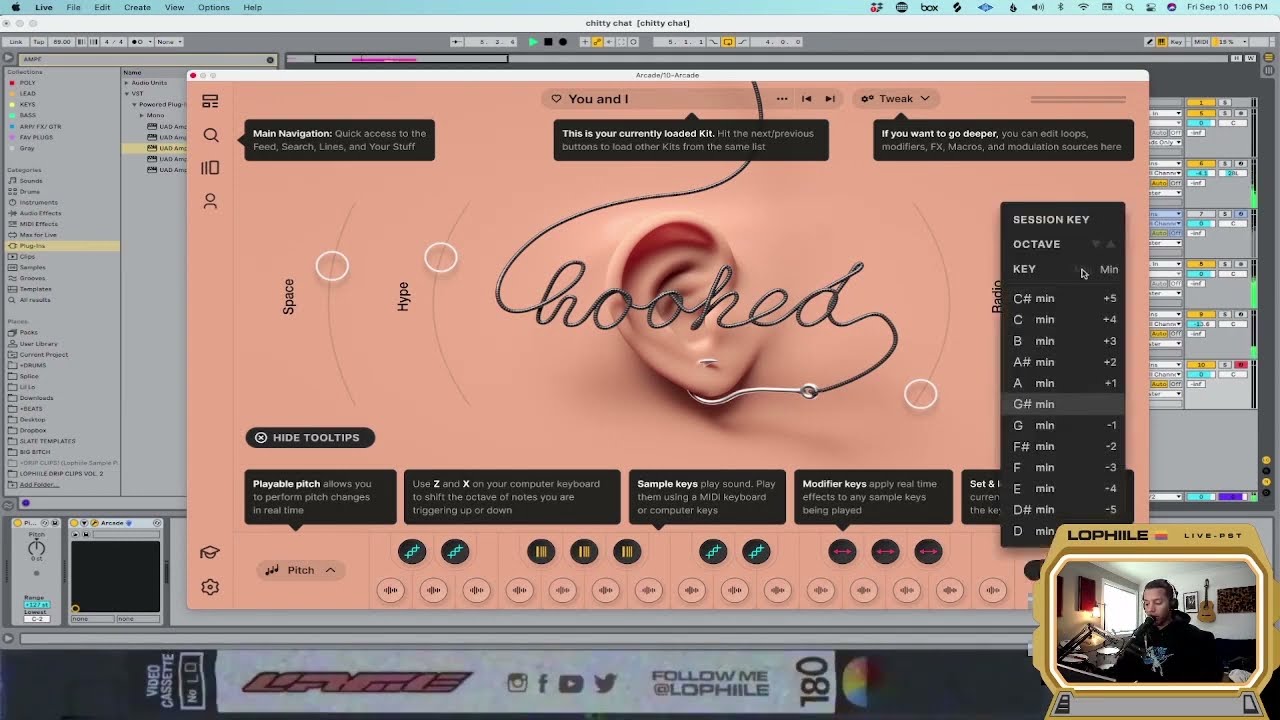The image size is (1280, 720).
Task: Click HIDE TOOLTIPS button
Action: pos(310,438)
